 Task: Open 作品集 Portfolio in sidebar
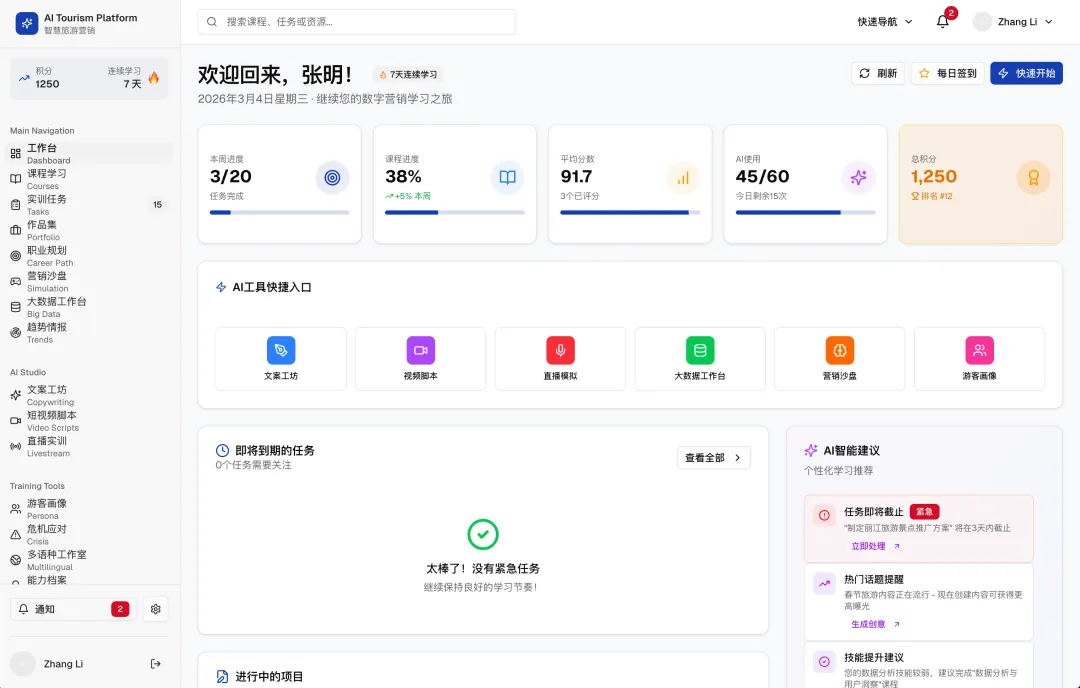point(90,230)
